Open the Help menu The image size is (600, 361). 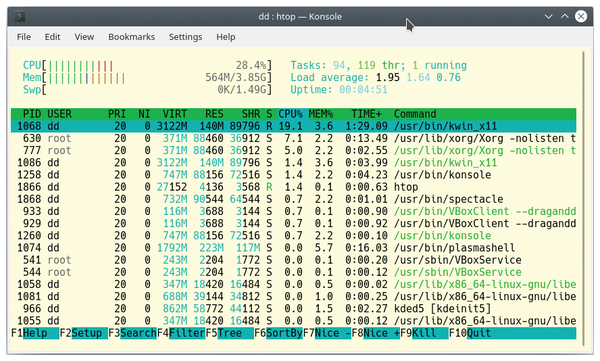coord(226,37)
